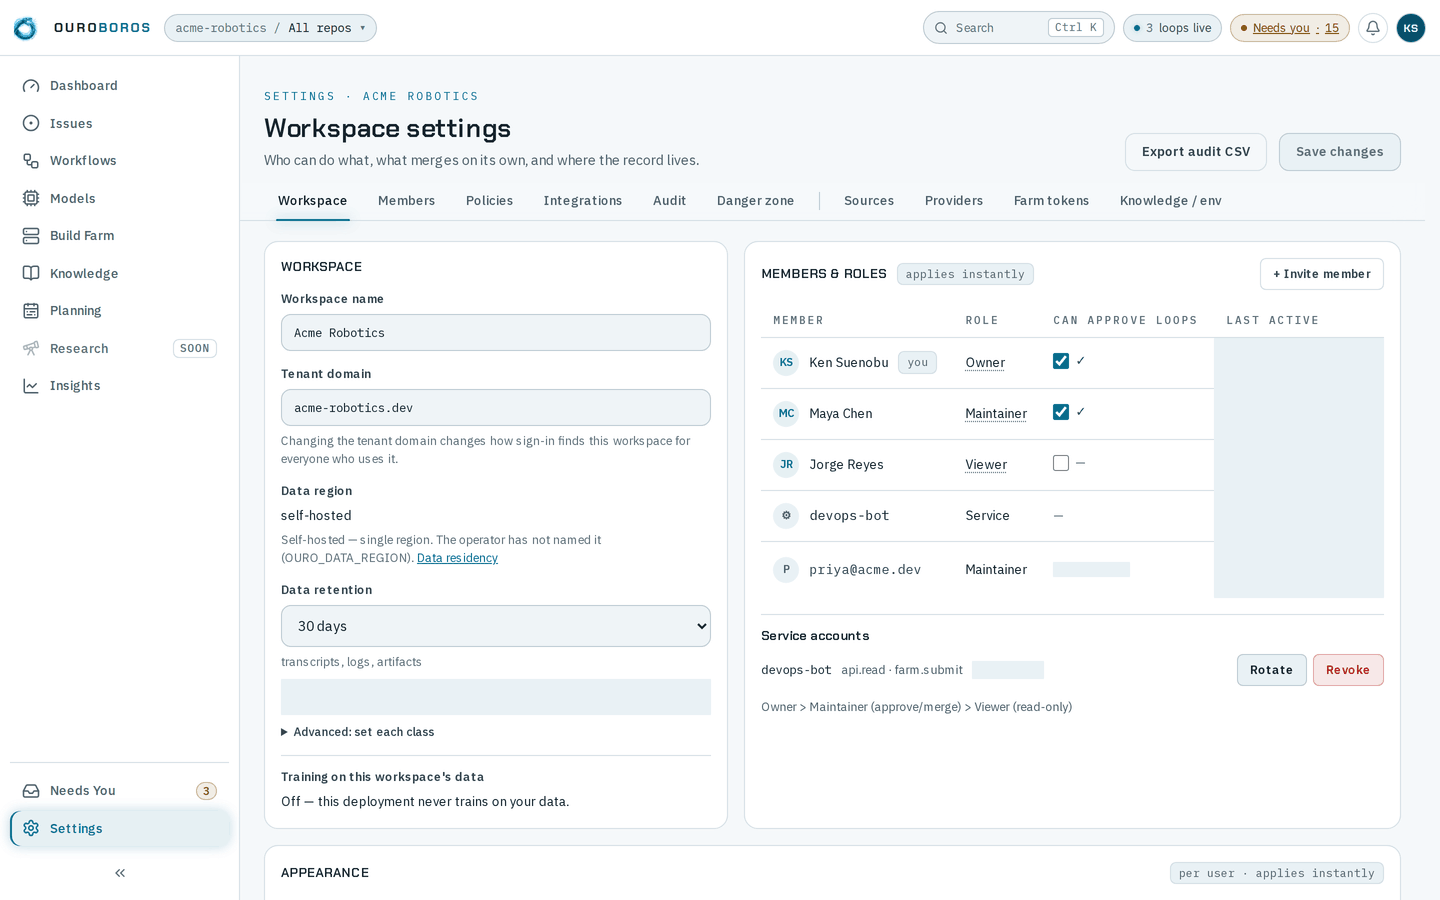1440x900 pixels.
Task: Open acme-robotics All repos selector
Action: pos(270,28)
